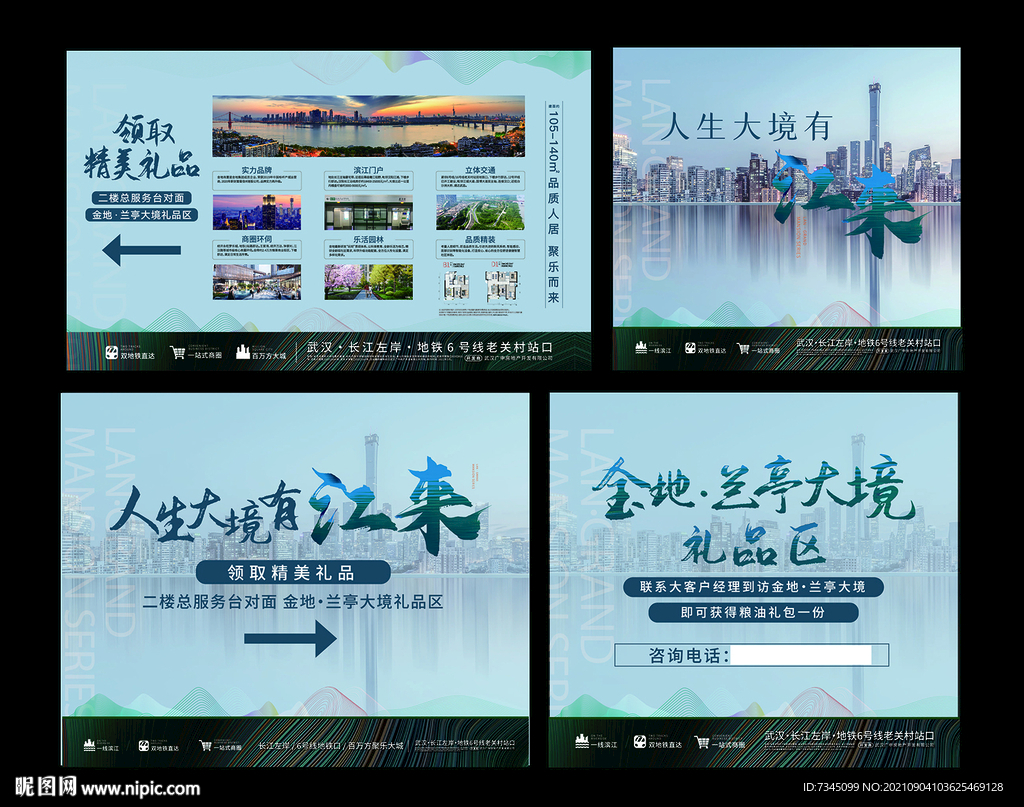
Task: Click the large 礼品区 calligraphy text
Action: (x=752, y=547)
